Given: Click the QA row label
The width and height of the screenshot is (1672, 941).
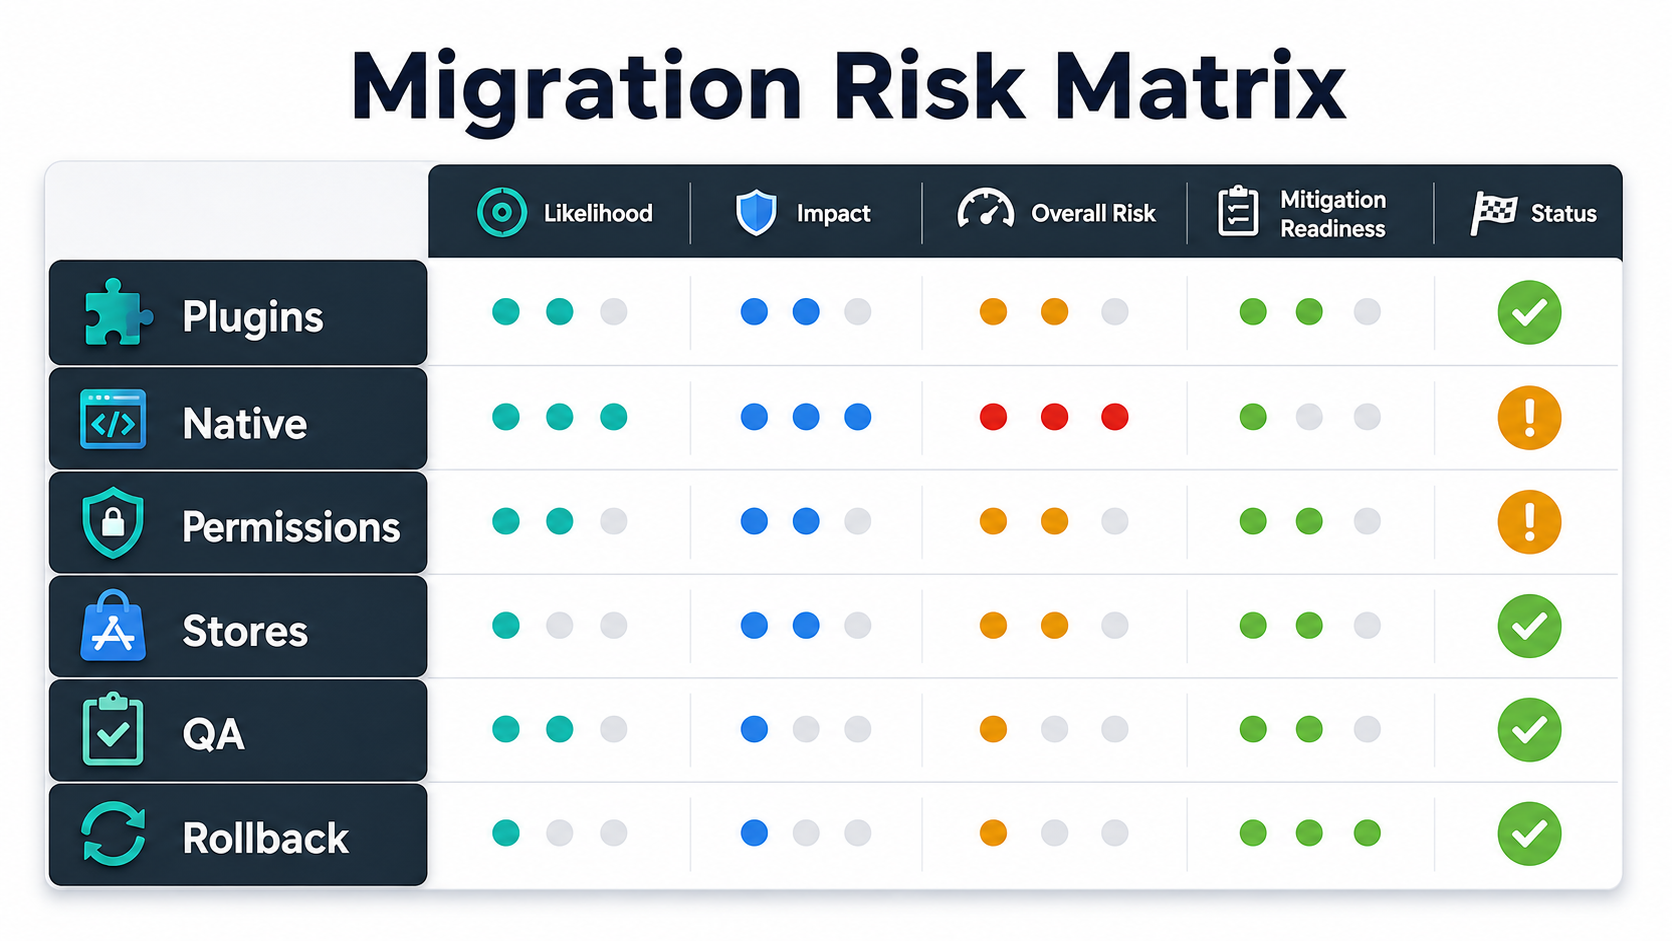Looking at the screenshot, I should click(213, 735).
